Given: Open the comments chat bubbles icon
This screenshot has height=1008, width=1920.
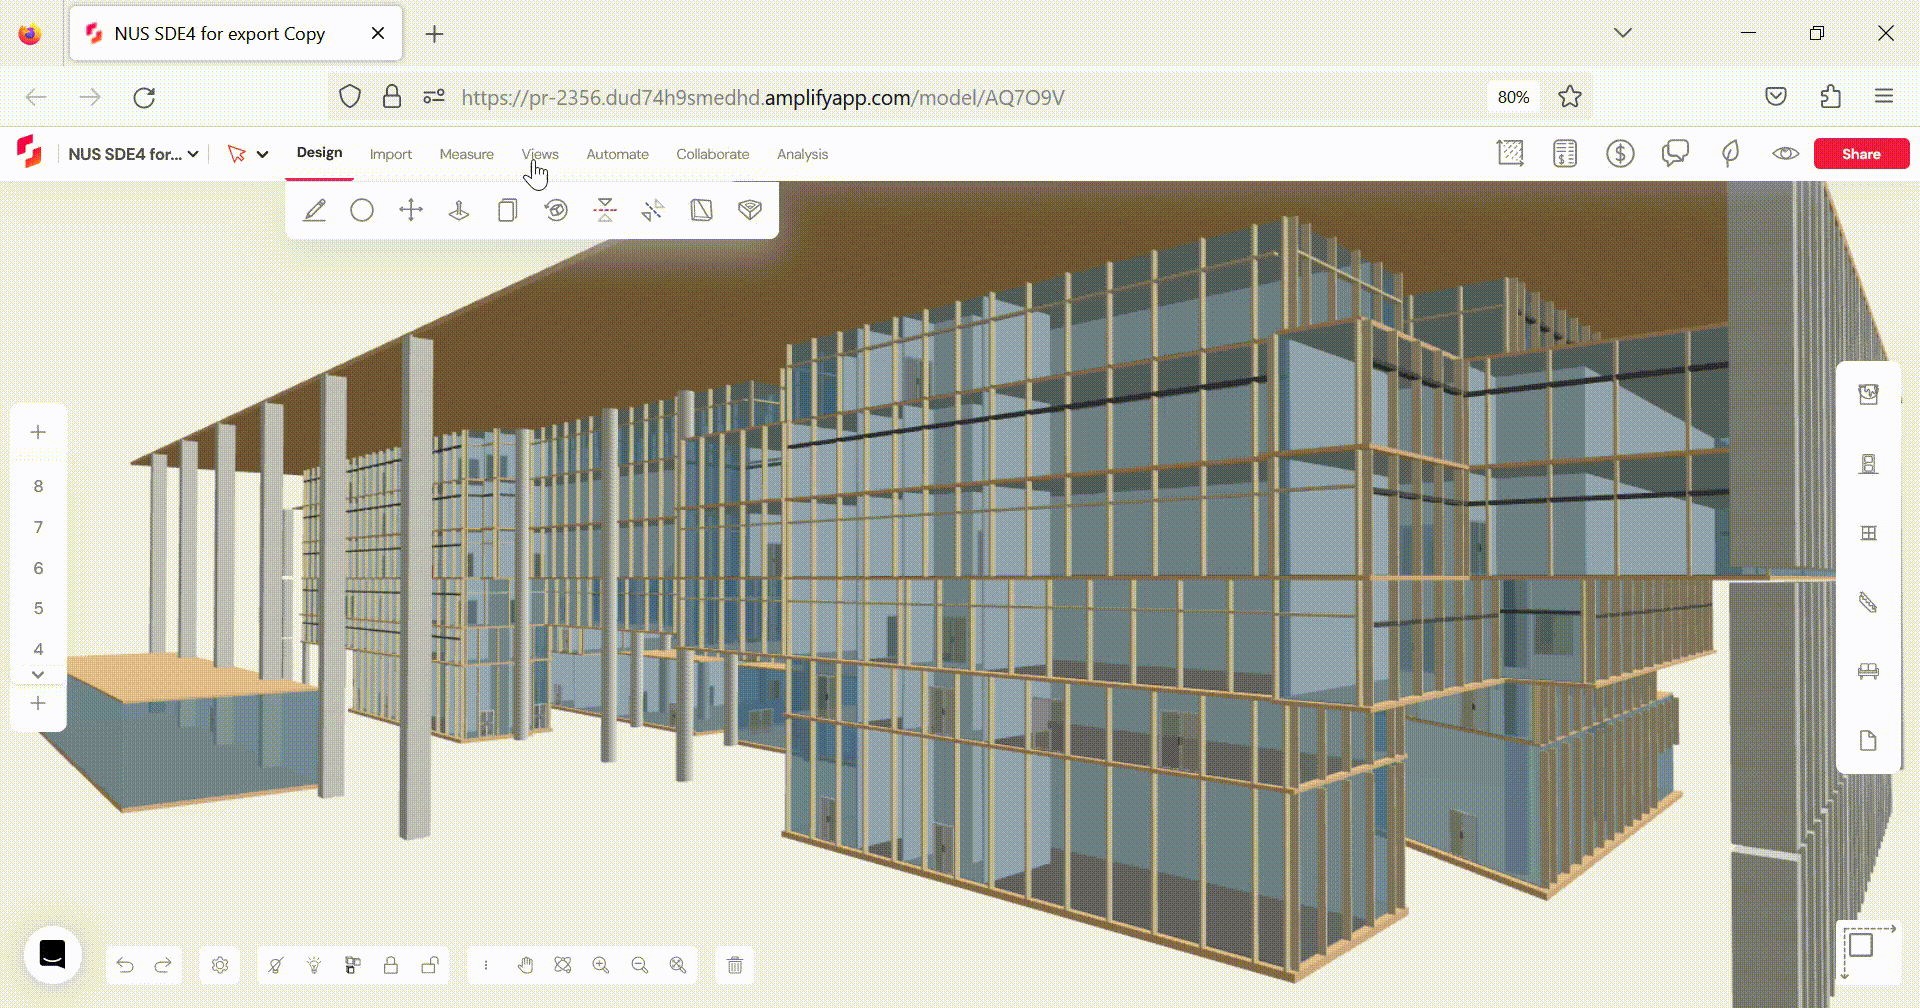Looking at the screenshot, I should (1675, 154).
